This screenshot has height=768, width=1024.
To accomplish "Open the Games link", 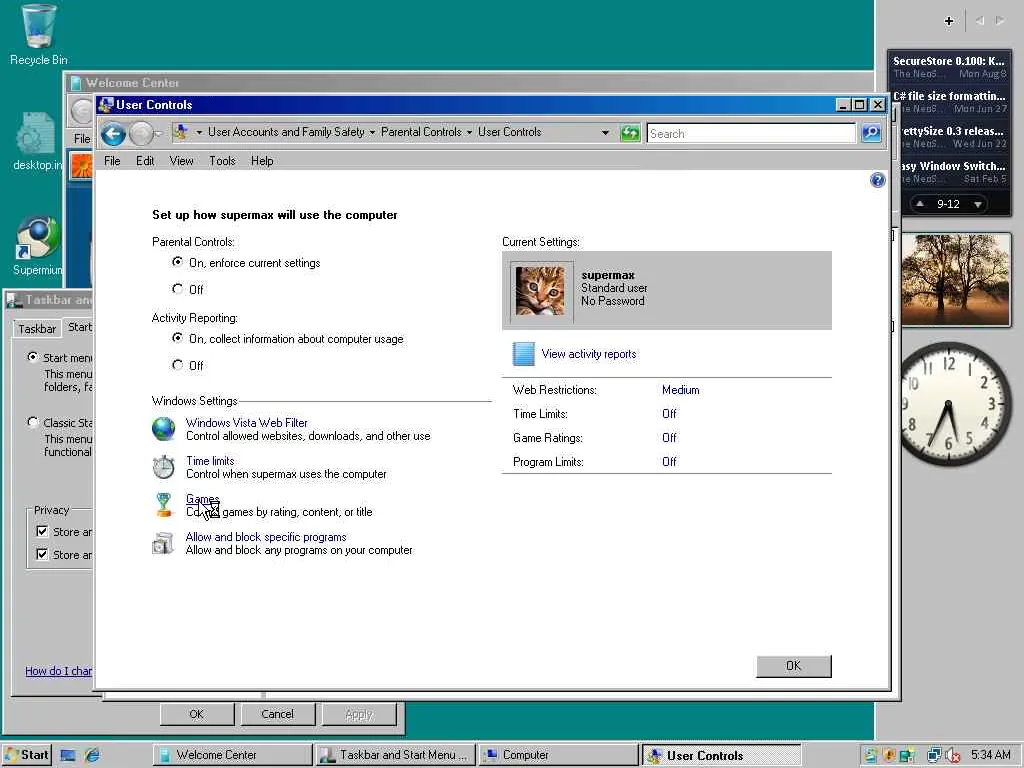I will coord(202,499).
